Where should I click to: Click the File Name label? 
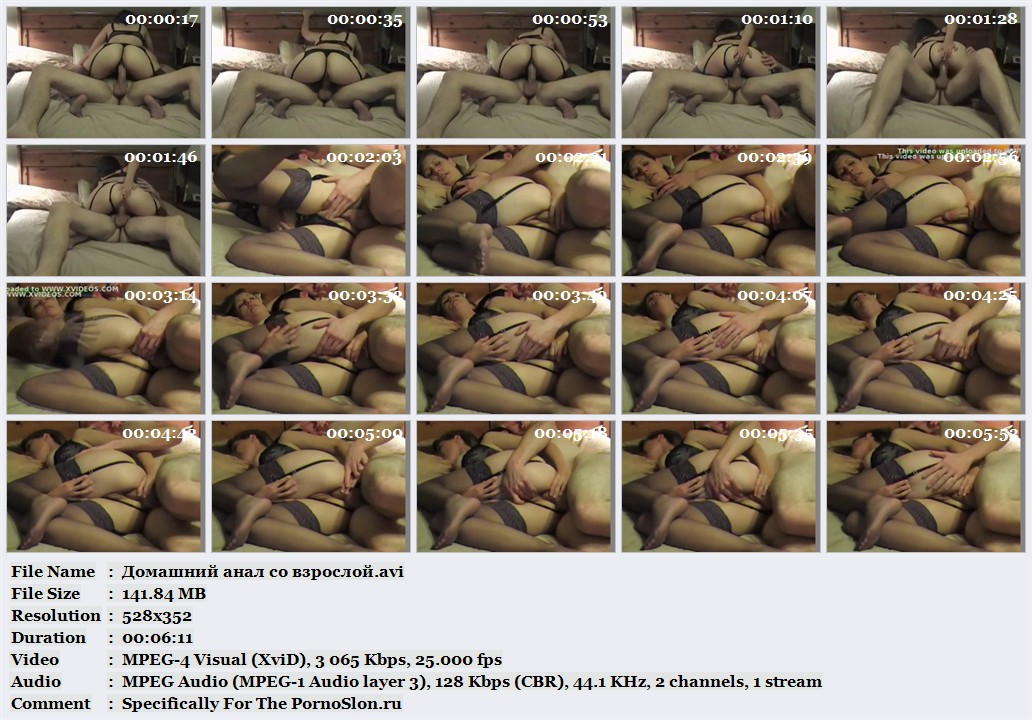53,571
